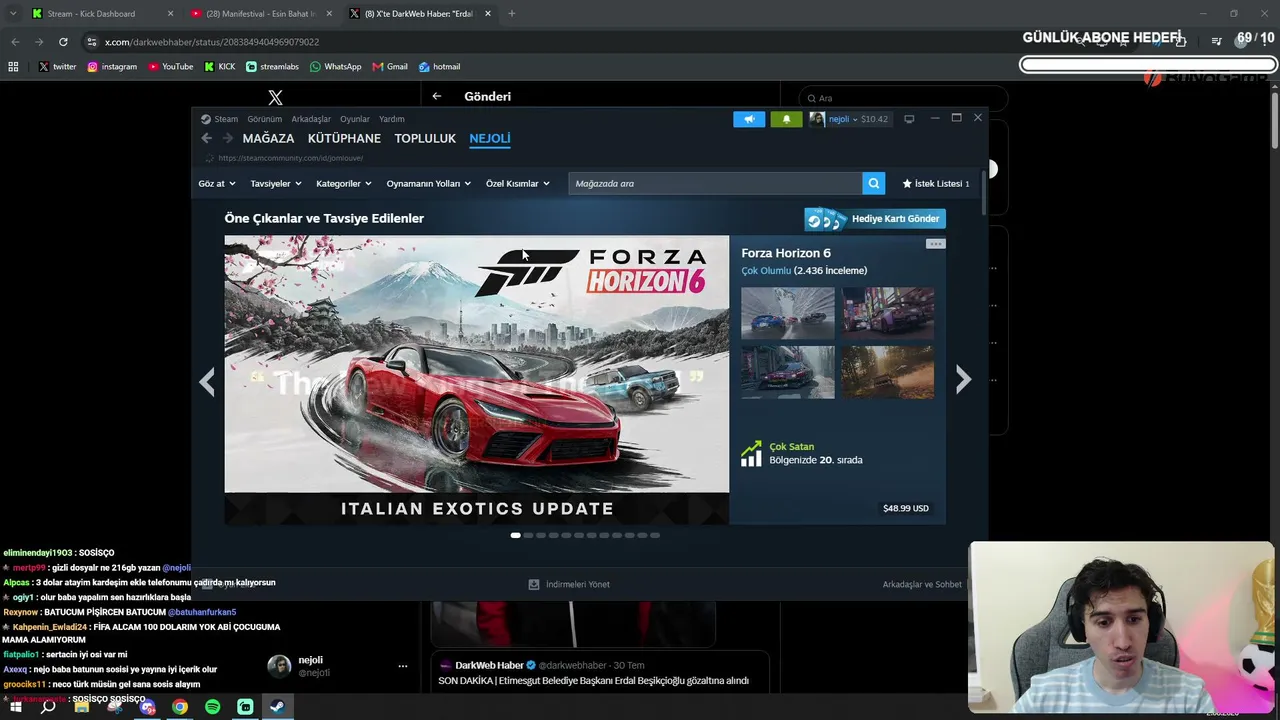
Task: Click the Hediye Kartı Gönder button
Action: tap(875, 219)
